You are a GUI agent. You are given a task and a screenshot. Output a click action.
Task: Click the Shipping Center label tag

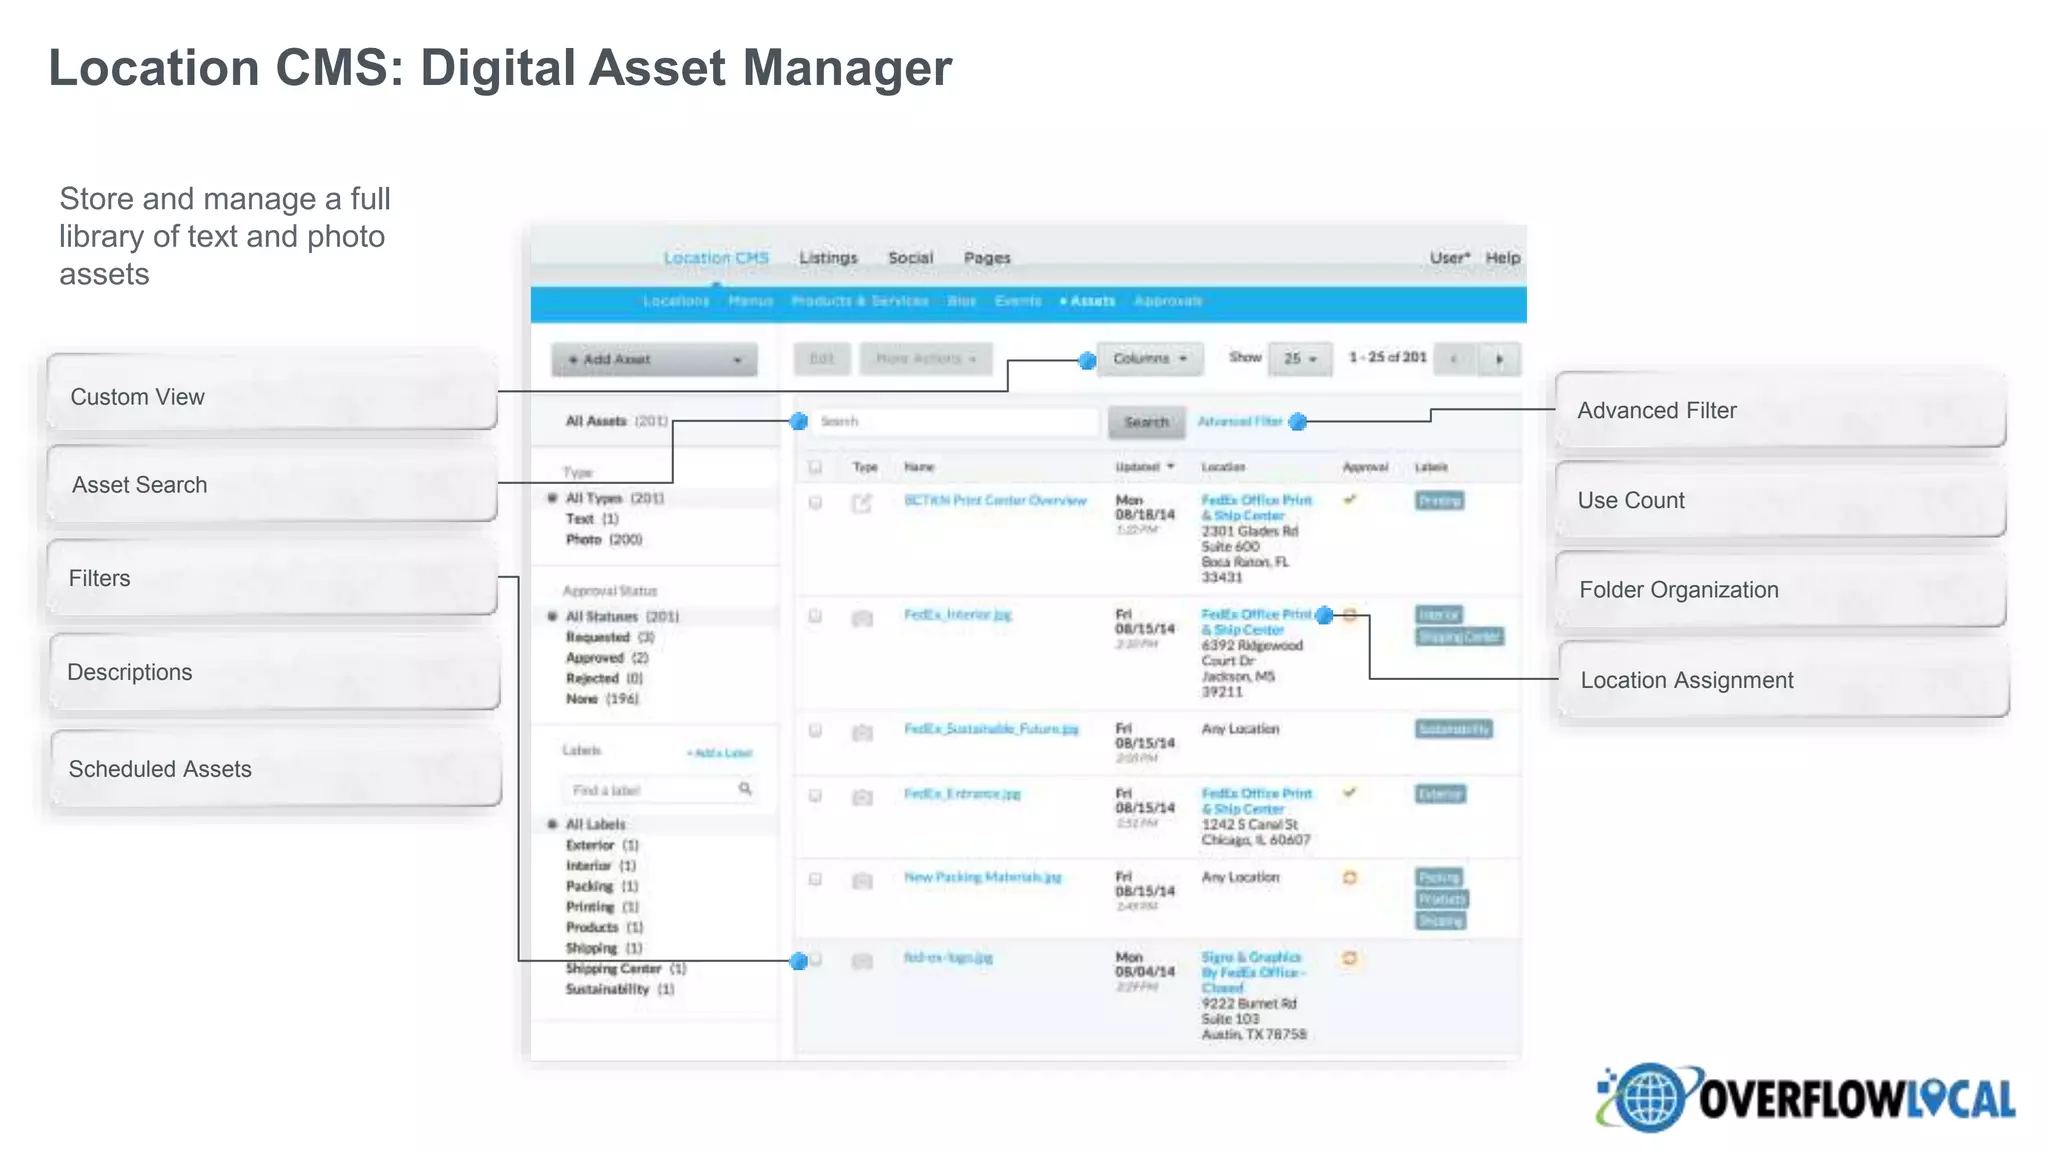coord(1460,636)
